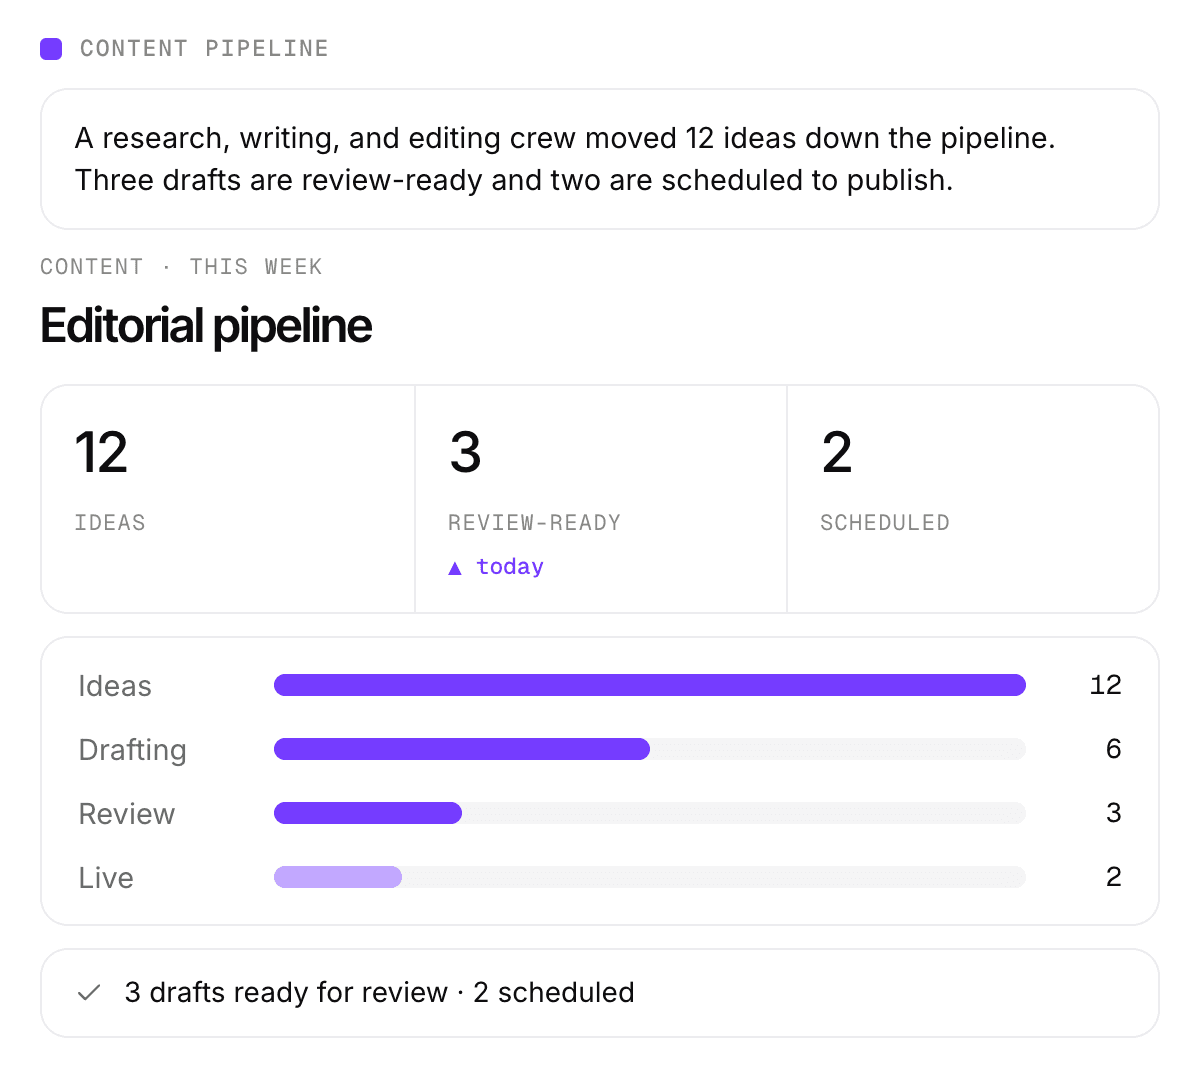Click the Content Pipeline header text
The height and width of the screenshot is (1070, 1200).
point(204,49)
